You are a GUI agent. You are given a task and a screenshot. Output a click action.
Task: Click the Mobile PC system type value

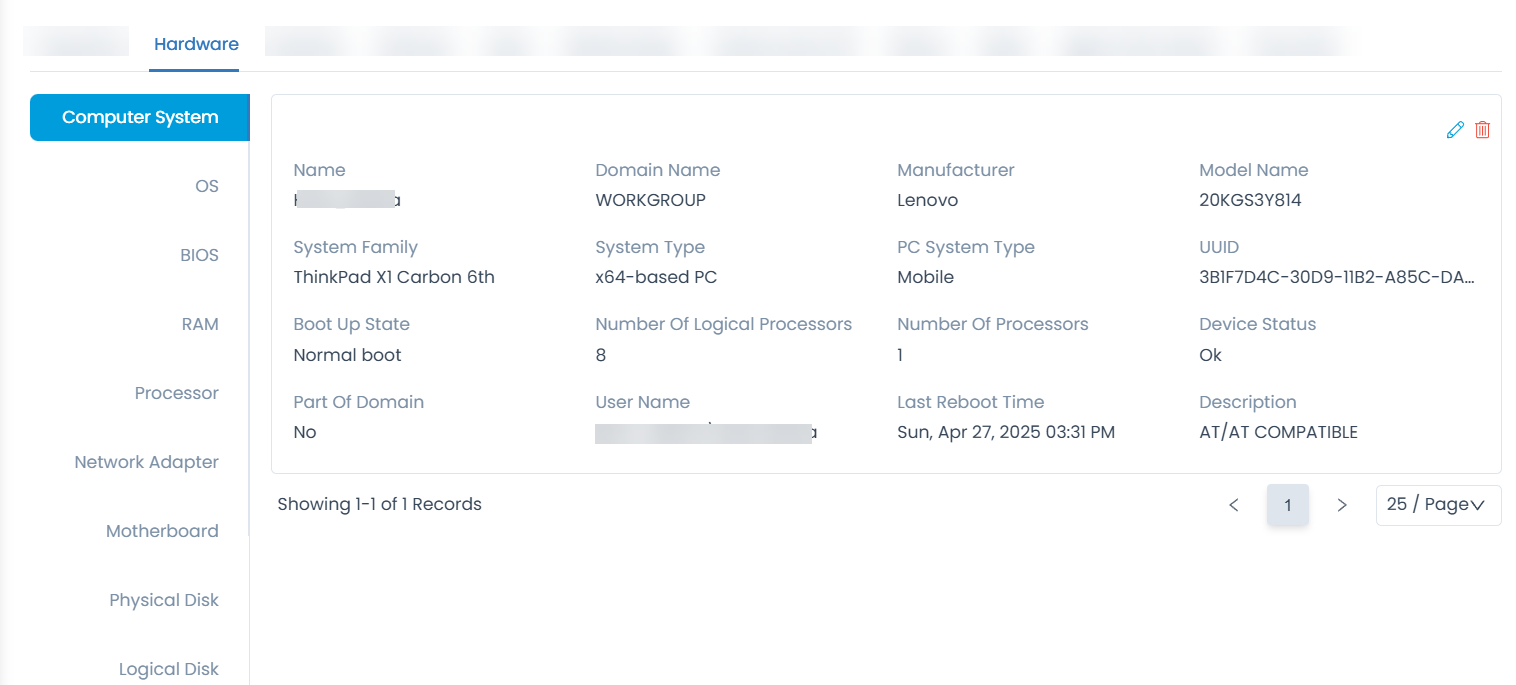tap(925, 277)
